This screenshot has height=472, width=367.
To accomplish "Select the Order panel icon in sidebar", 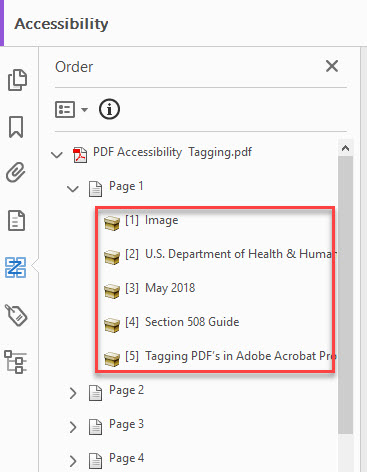I will pos(16,267).
